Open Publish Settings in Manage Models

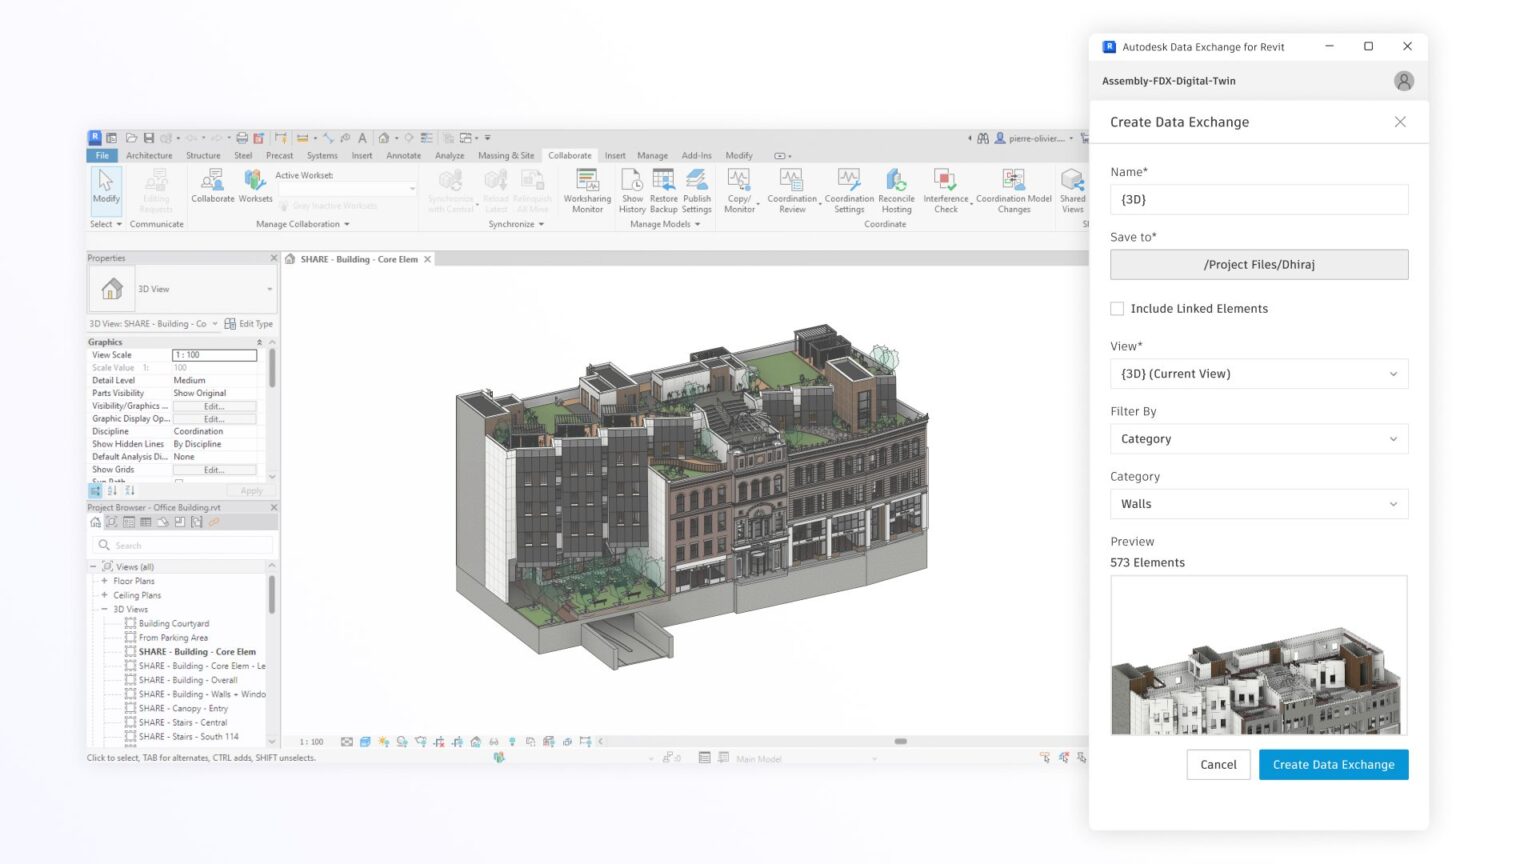click(696, 190)
